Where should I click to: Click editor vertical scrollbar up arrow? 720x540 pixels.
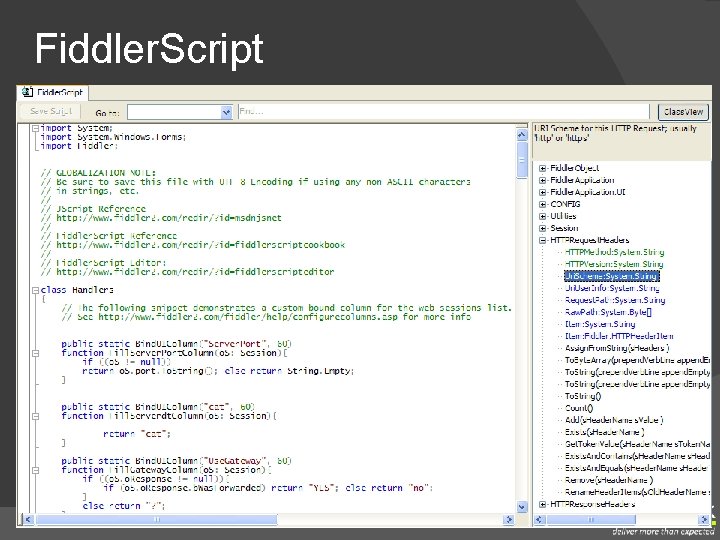pos(522,135)
